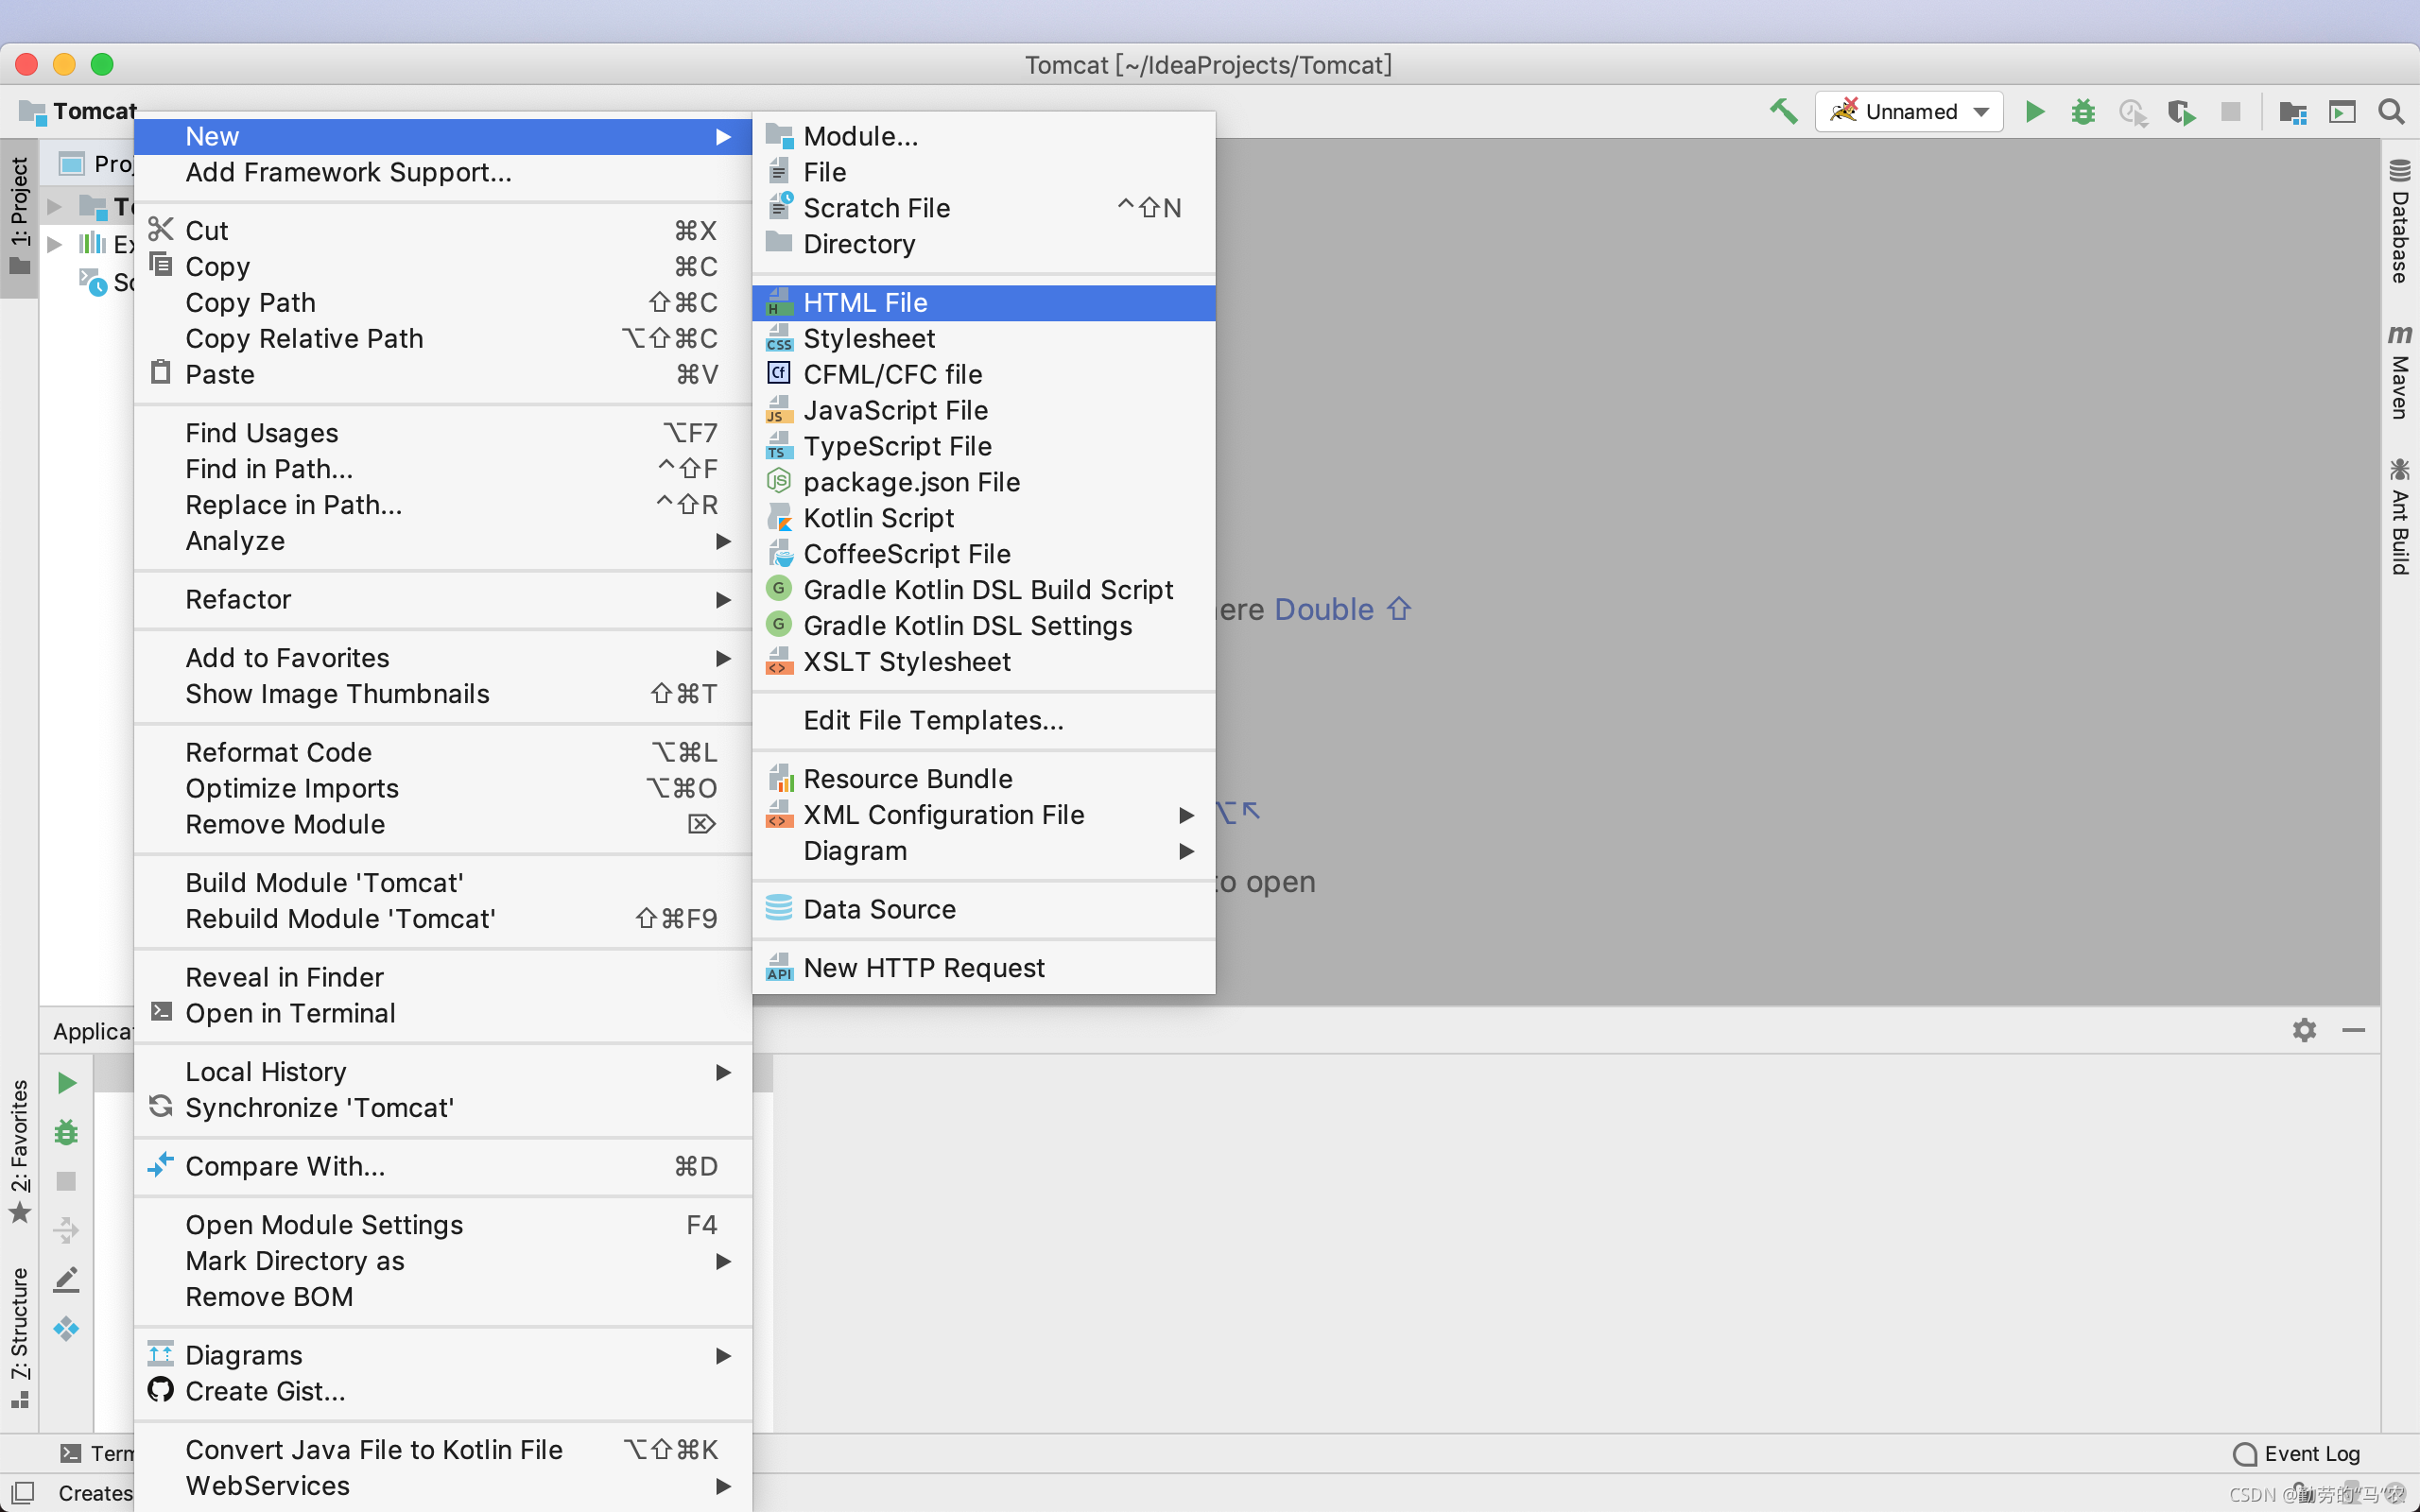Click the Debug bug icon in the top toolbar
2420x1512 pixels.
pos(2083,111)
